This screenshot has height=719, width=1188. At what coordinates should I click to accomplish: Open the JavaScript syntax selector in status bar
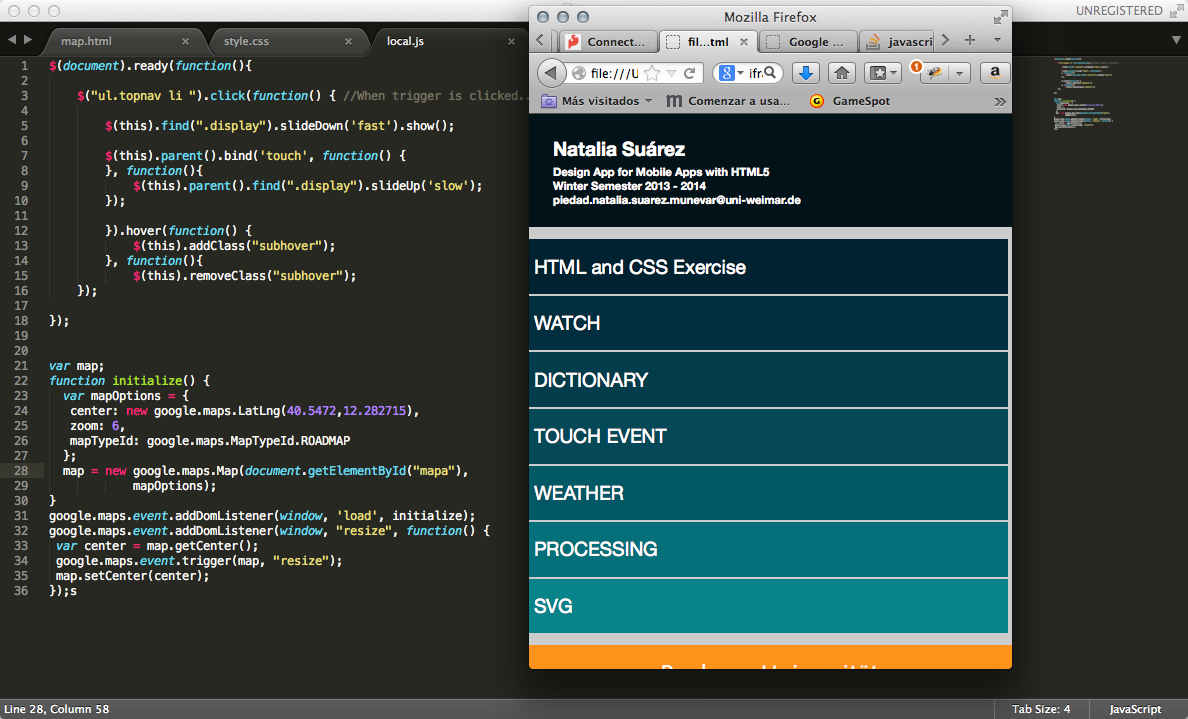coord(1135,709)
